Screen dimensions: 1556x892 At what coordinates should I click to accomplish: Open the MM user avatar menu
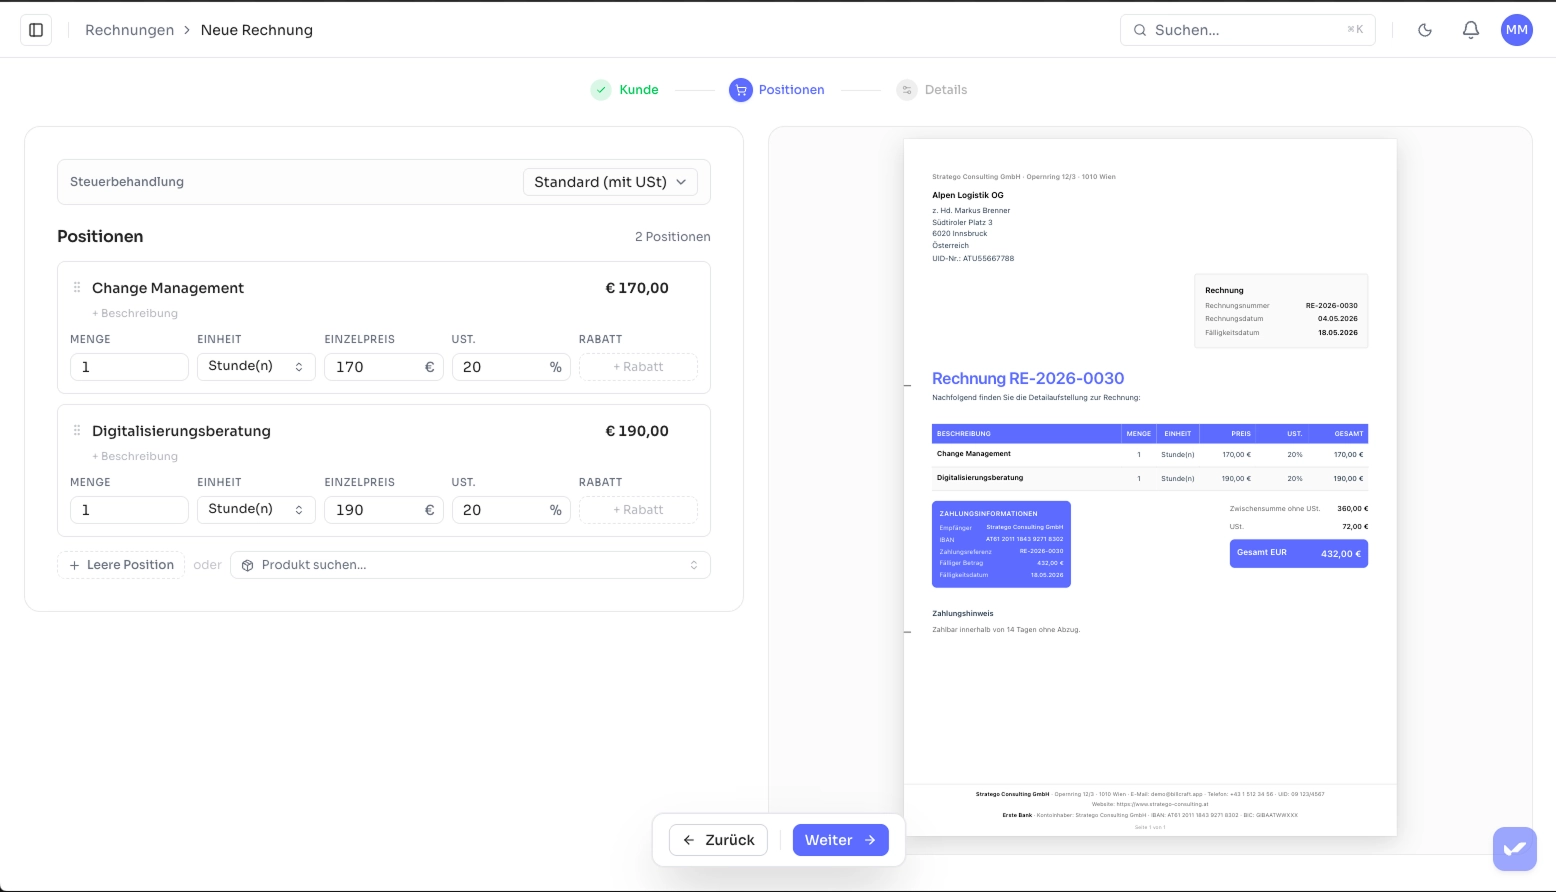click(x=1517, y=30)
